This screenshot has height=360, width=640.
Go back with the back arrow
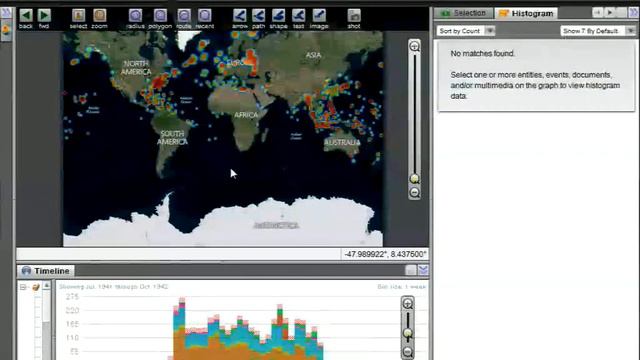point(26,19)
